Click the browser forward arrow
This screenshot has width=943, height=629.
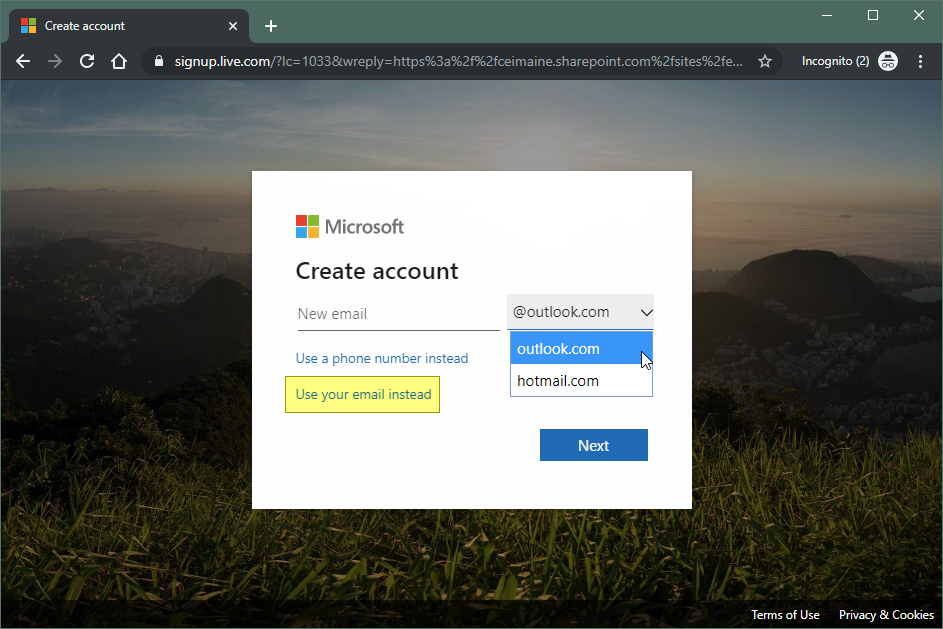(55, 61)
